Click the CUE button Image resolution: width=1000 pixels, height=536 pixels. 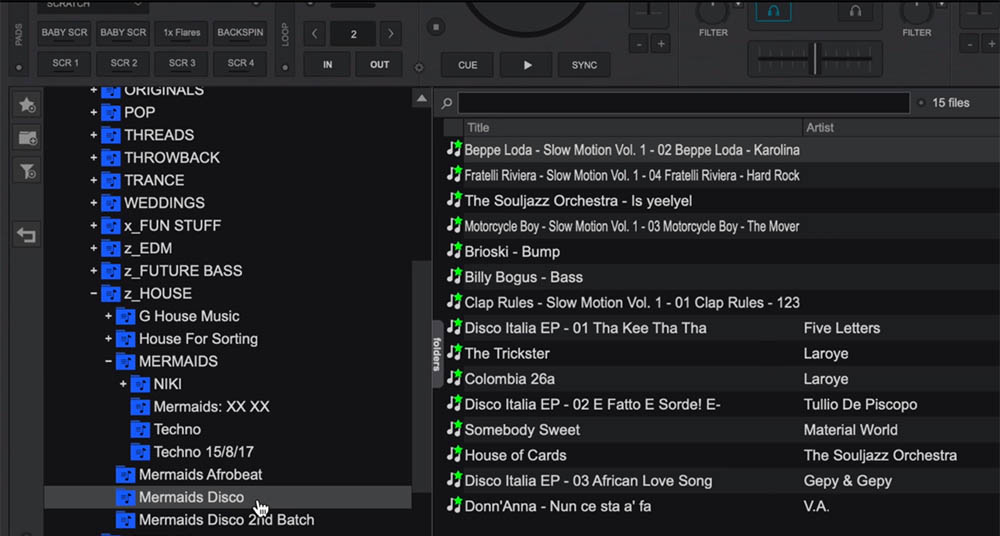[x=467, y=65]
